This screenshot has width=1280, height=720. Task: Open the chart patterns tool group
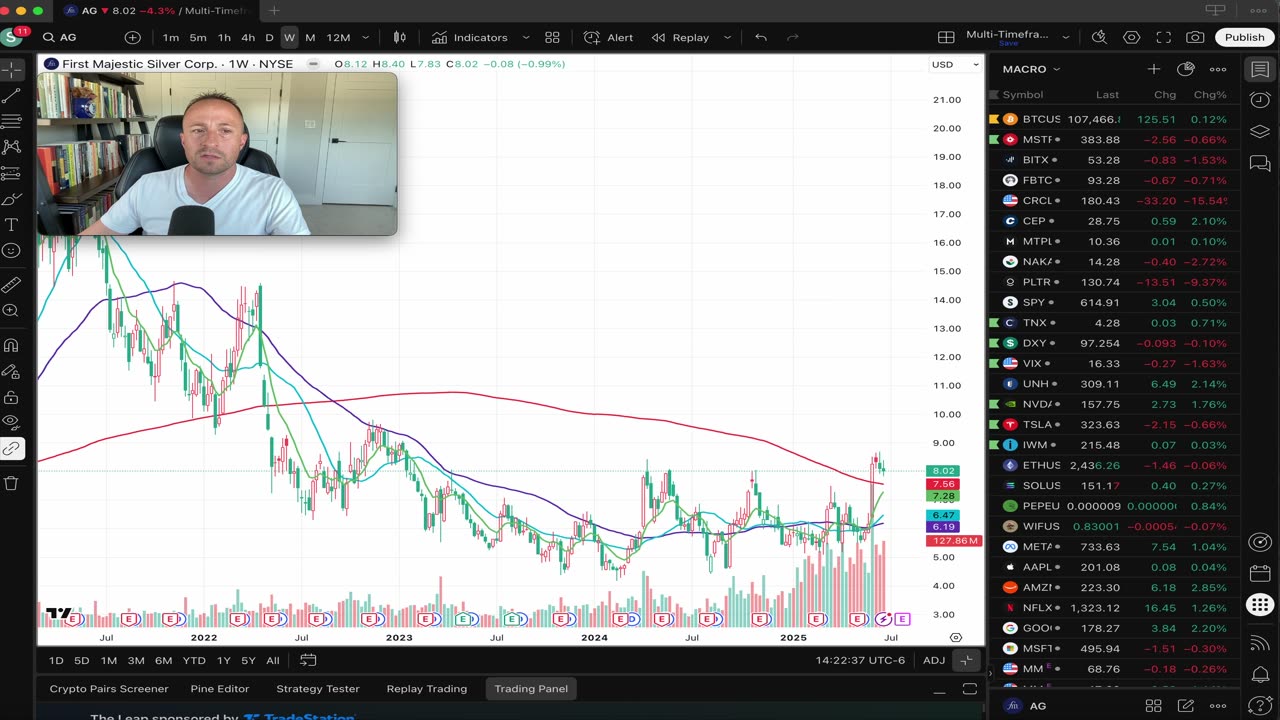click(12, 148)
